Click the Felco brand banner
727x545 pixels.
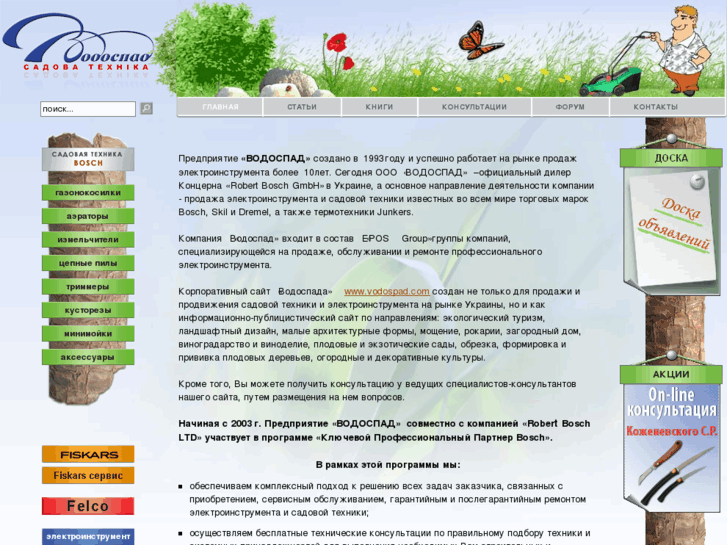pyautogui.click(x=88, y=506)
